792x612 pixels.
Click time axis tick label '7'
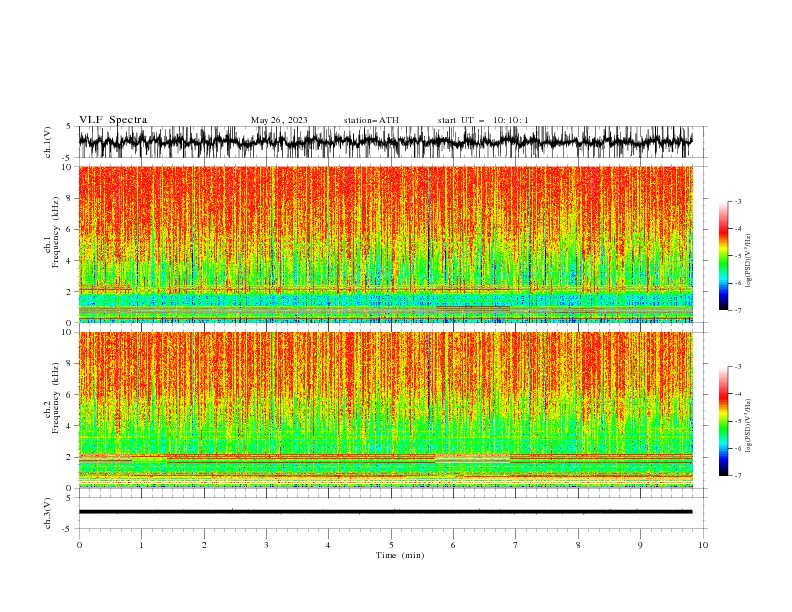(x=516, y=545)
